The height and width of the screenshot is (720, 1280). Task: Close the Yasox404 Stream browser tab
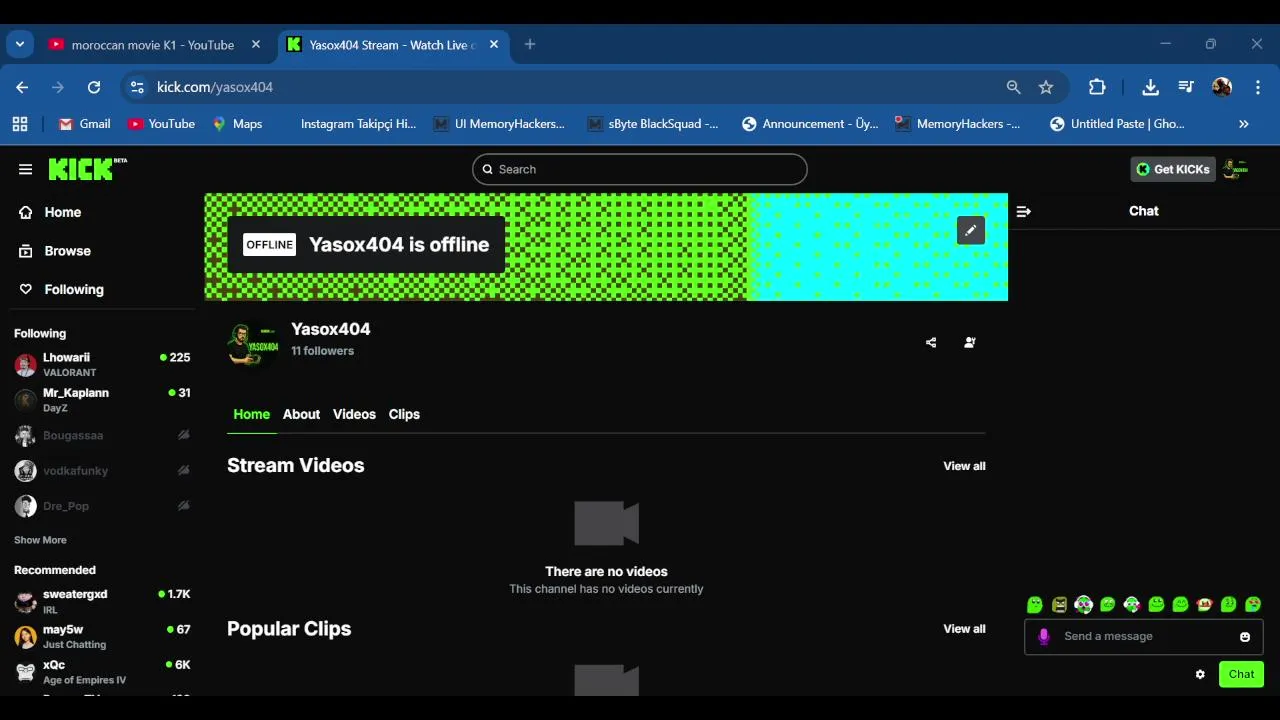pyautogui.click(x=494, y=45)
